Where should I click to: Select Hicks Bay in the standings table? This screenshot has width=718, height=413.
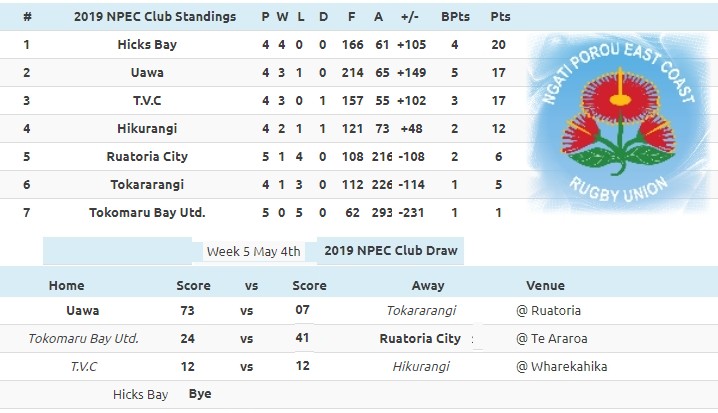coord(146,45)
